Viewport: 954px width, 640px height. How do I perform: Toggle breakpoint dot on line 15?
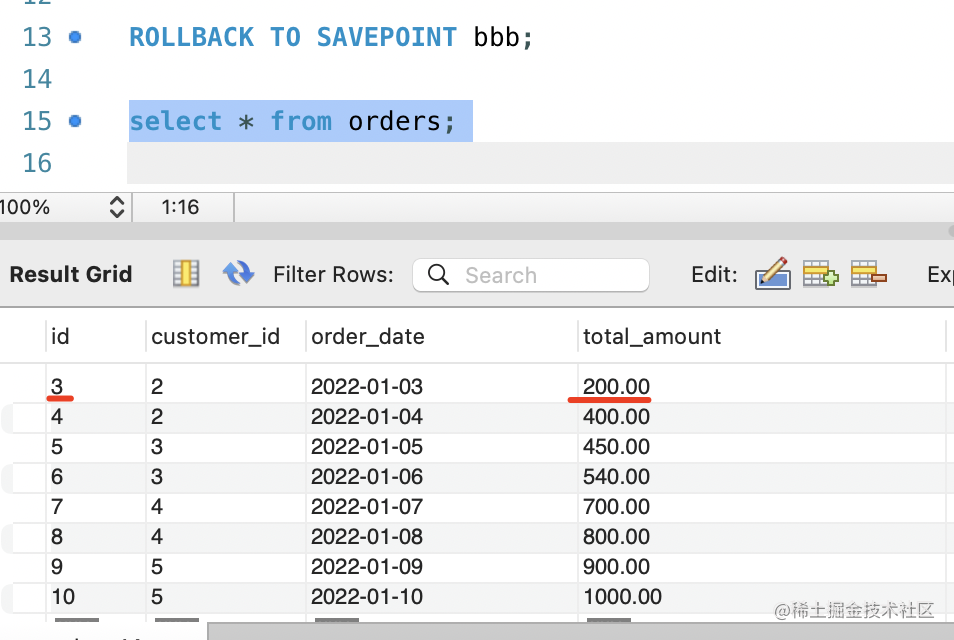74,121
